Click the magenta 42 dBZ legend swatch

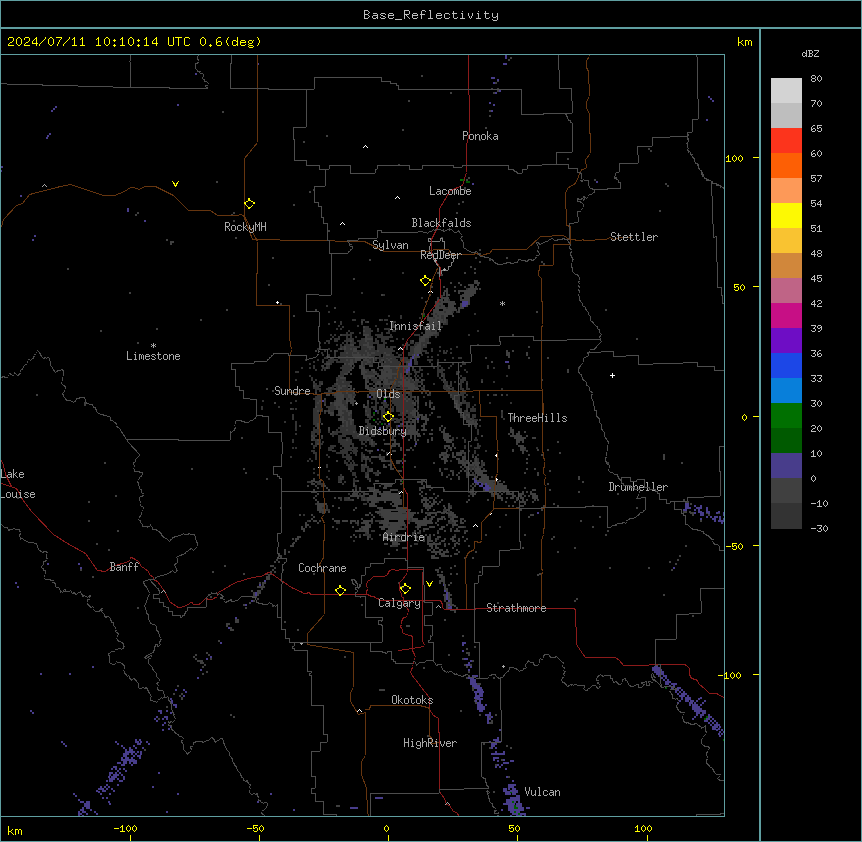[786, 315]
